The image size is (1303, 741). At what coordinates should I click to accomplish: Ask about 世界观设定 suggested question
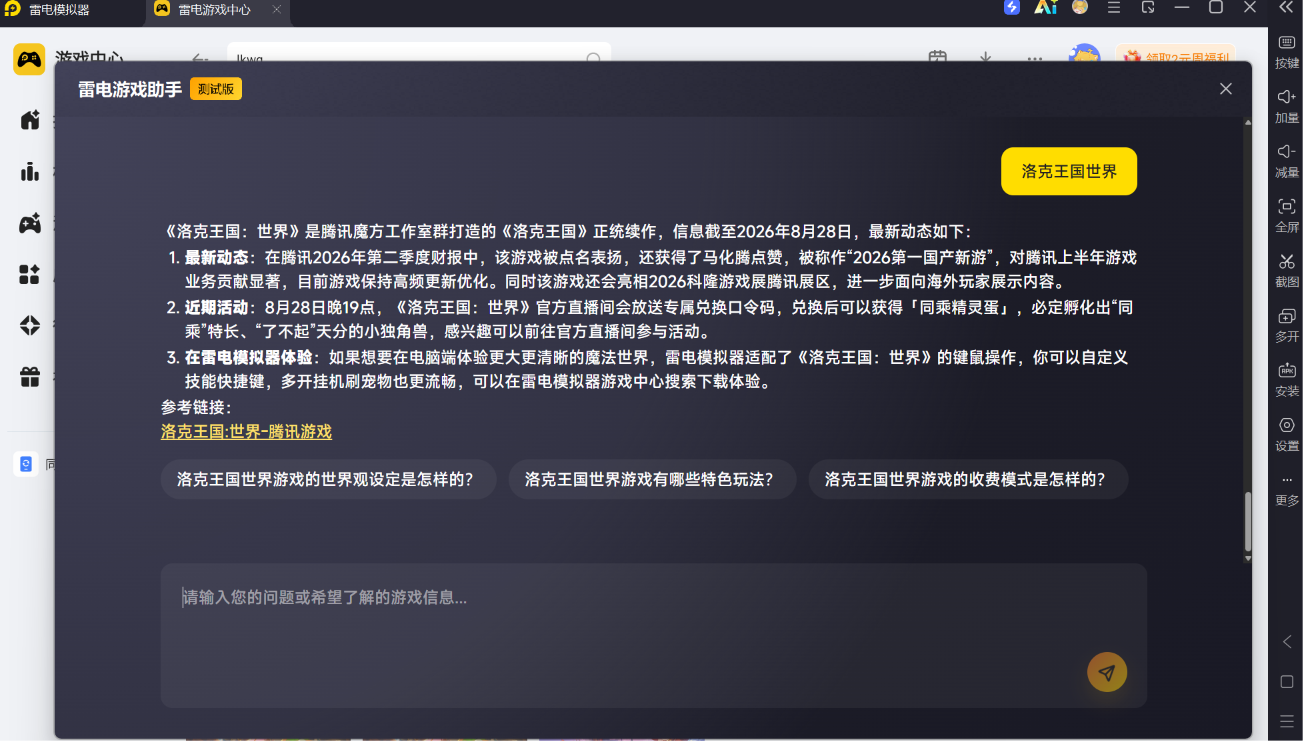pyautogui.click(x=329, y=479)
